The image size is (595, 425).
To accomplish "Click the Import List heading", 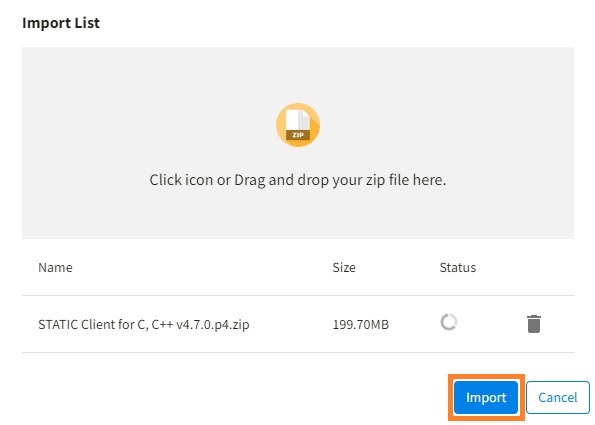I will (61, 23).
